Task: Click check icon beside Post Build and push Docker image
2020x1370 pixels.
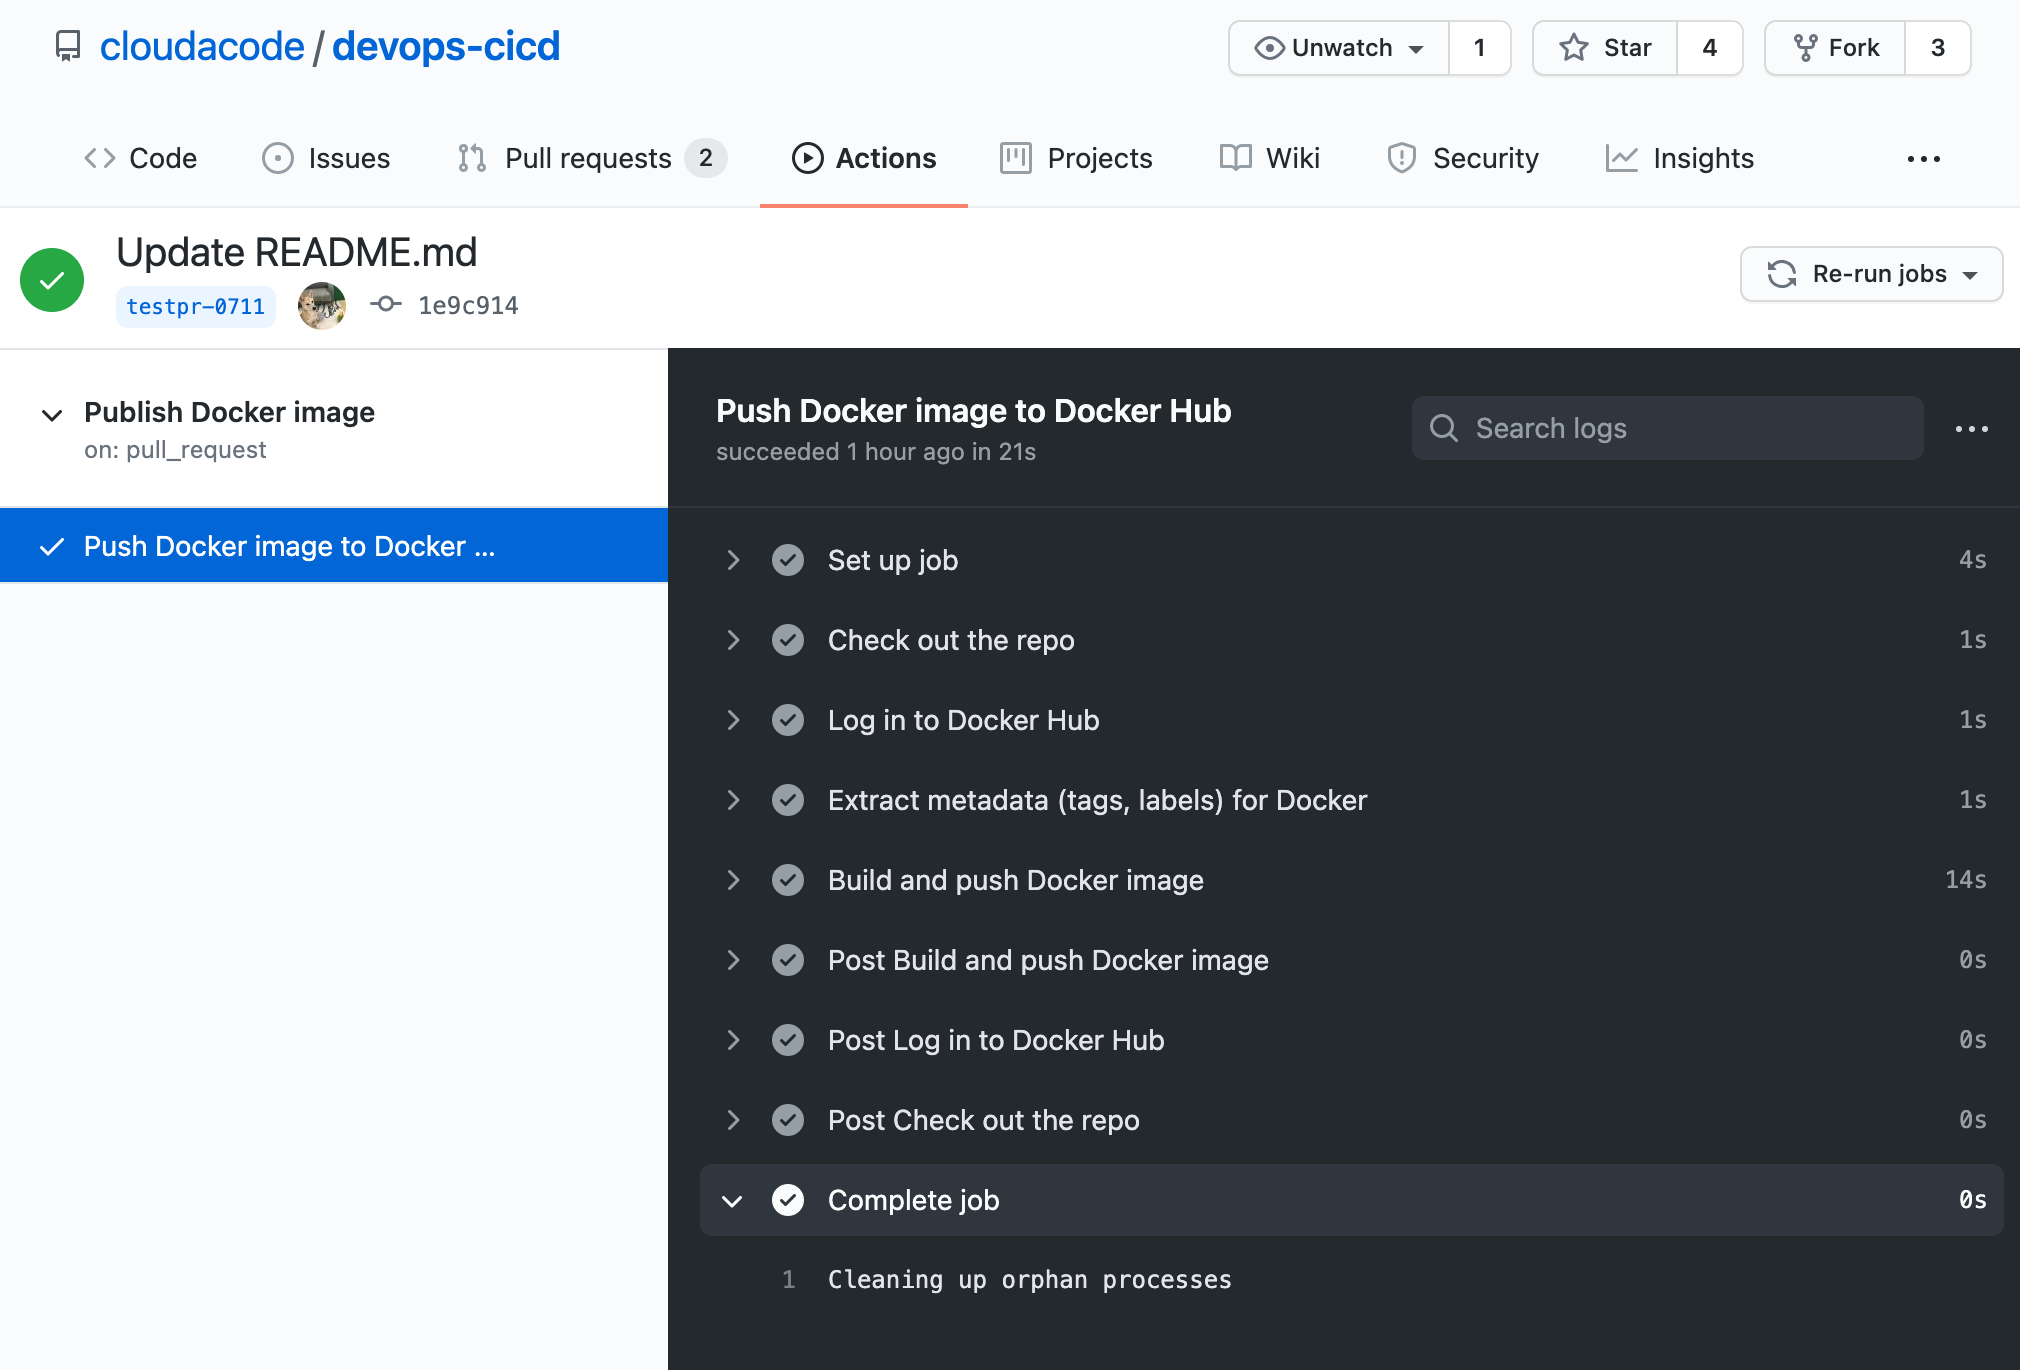Action: click(x=788, y=960)
